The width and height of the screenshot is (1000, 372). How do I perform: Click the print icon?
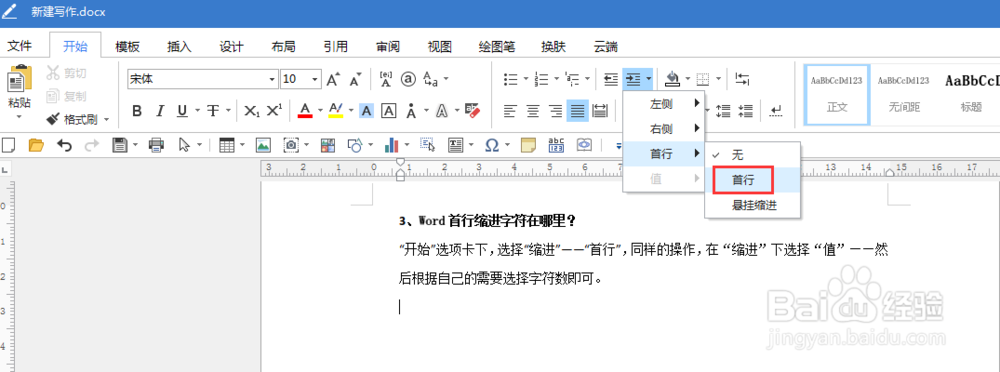click(156, 145)
